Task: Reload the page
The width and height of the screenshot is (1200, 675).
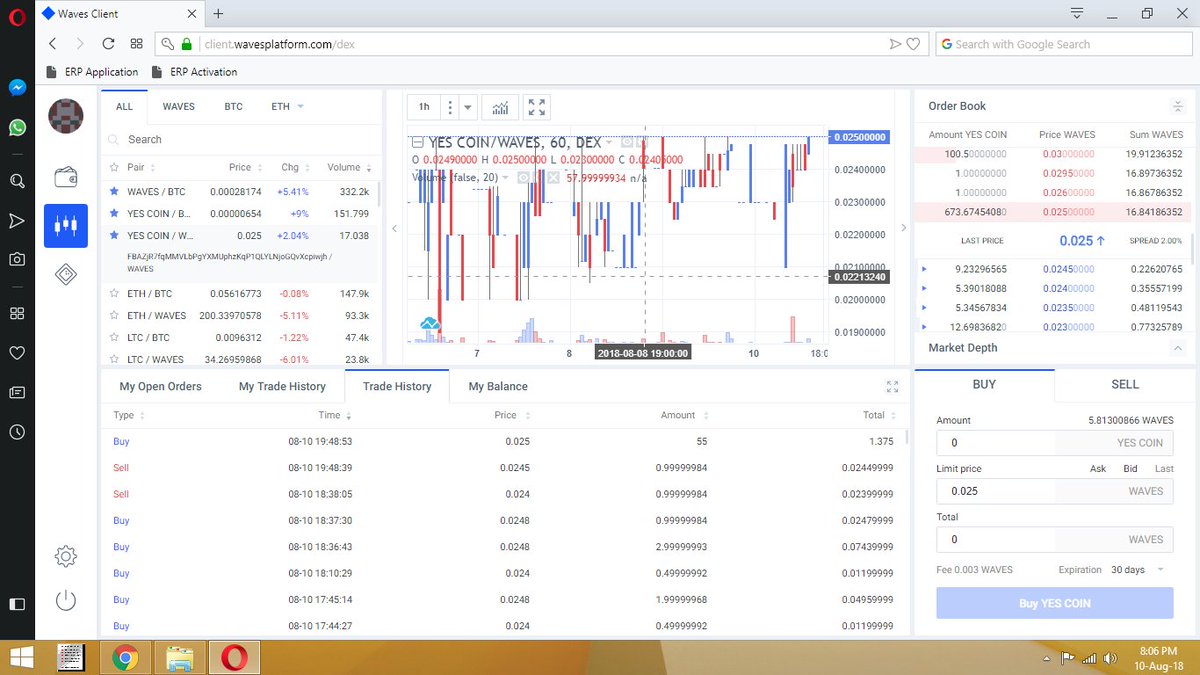Action: pyautogui.click(x=108, y=44)
